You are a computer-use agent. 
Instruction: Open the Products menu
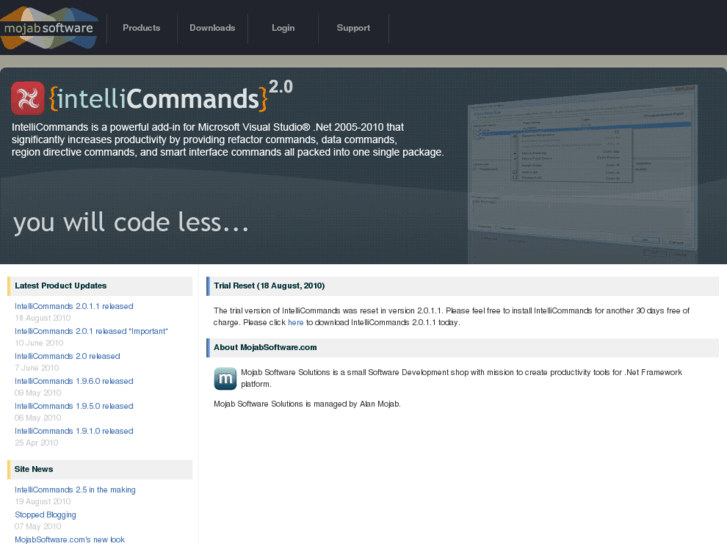141,28
